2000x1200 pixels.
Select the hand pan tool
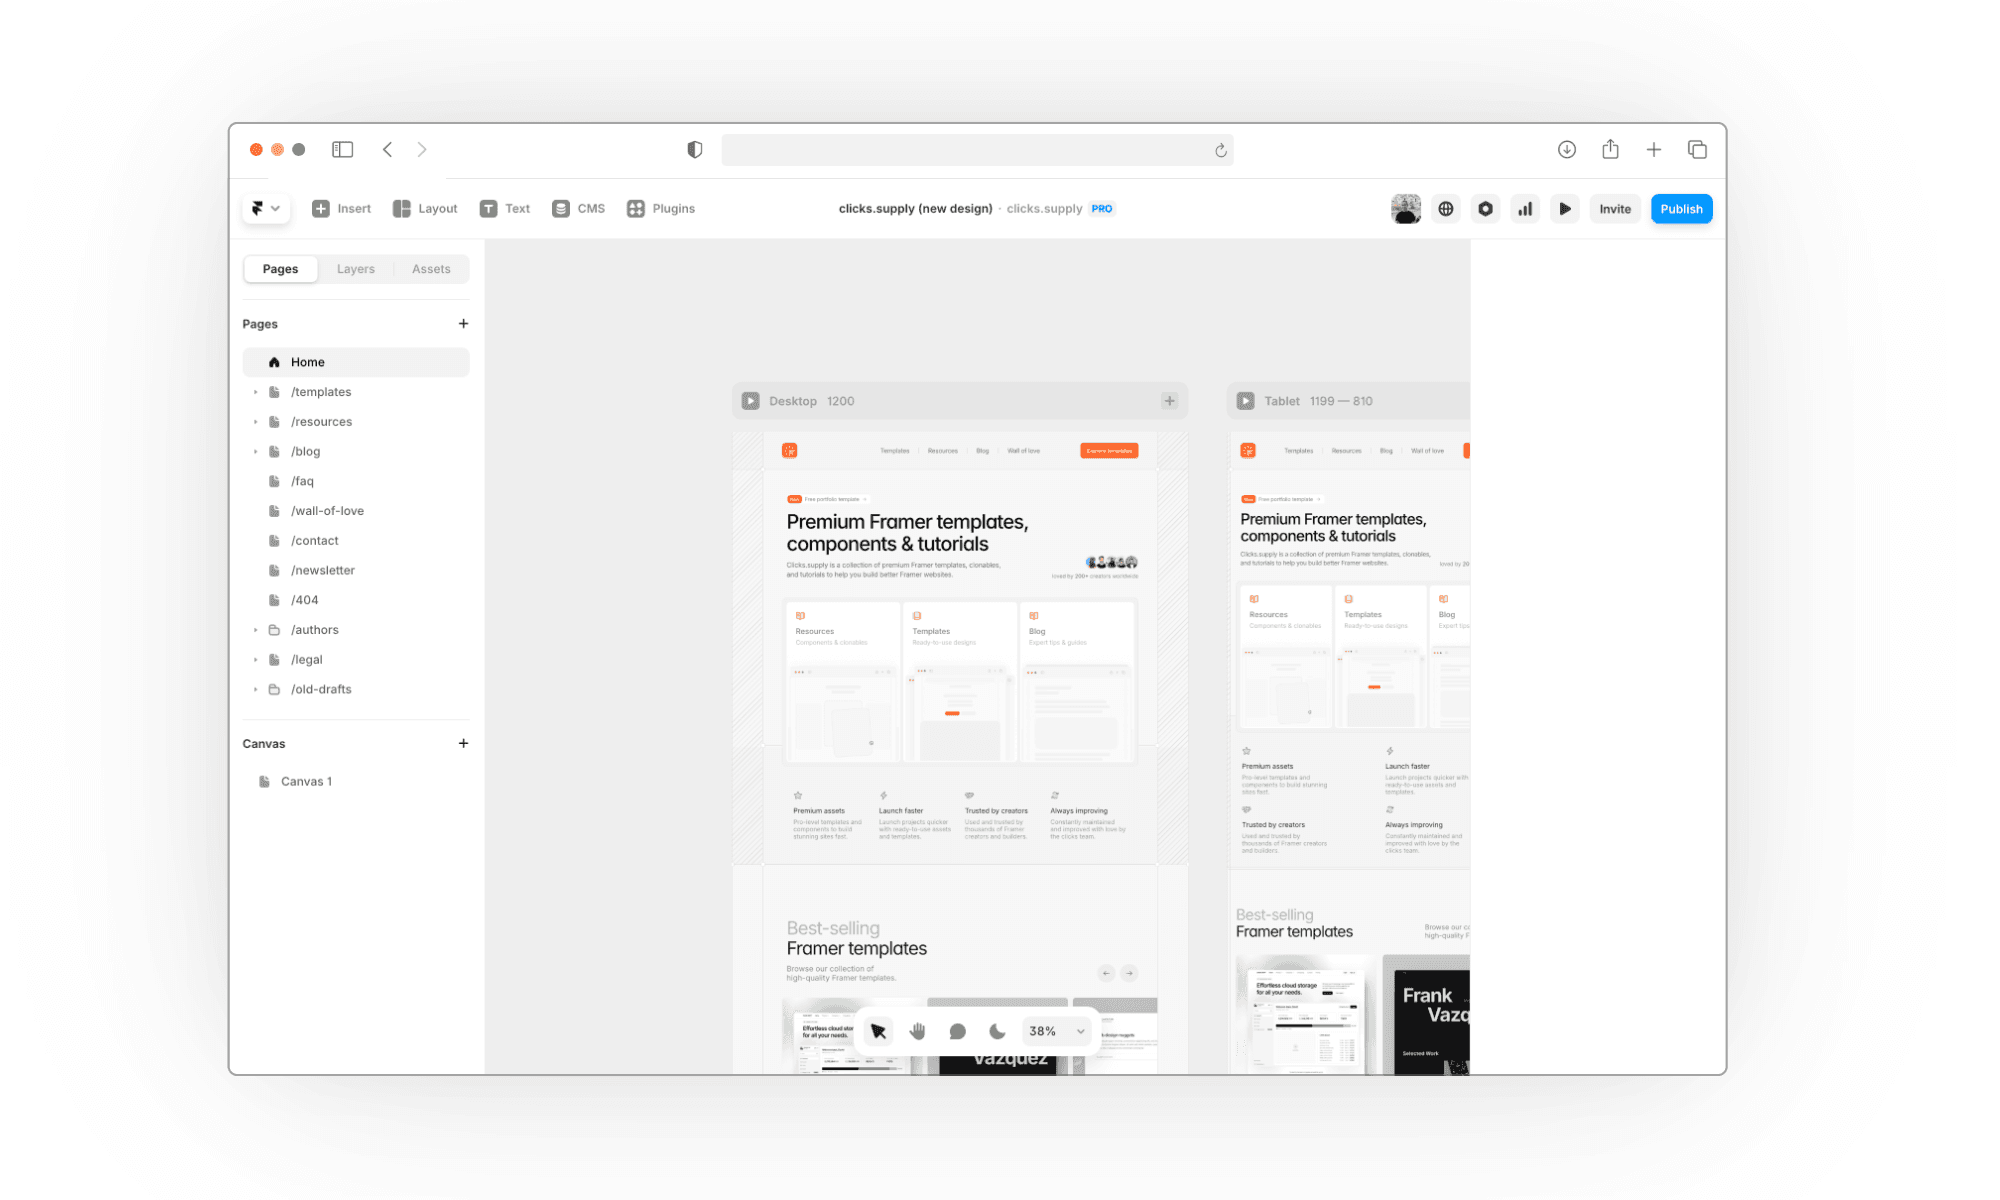coord(918,1031)
